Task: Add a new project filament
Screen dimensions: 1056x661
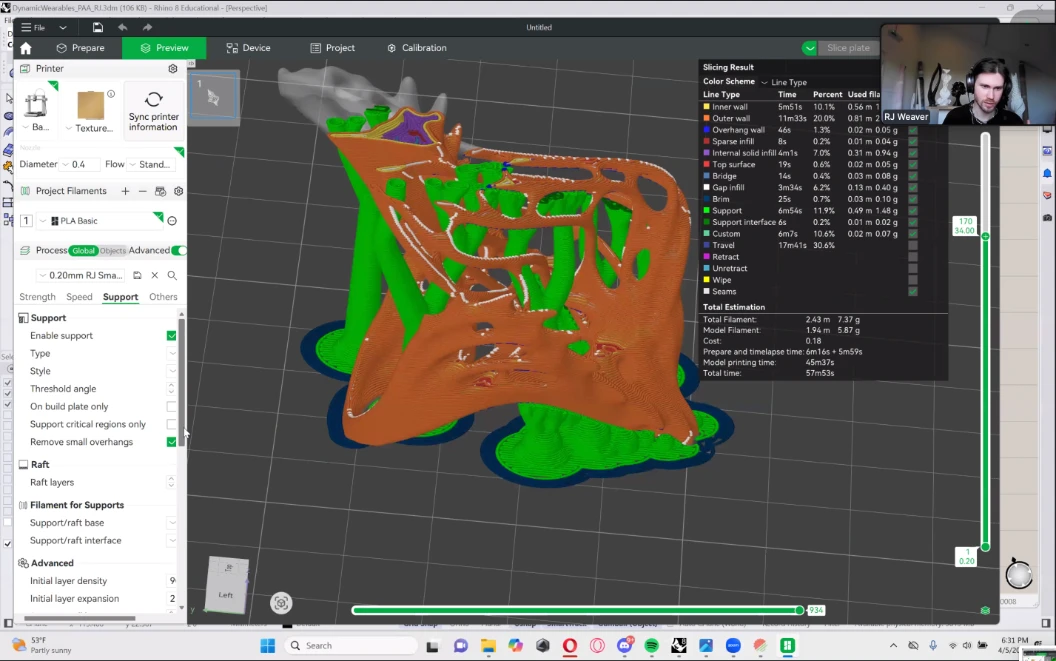Action: (125, 191)
